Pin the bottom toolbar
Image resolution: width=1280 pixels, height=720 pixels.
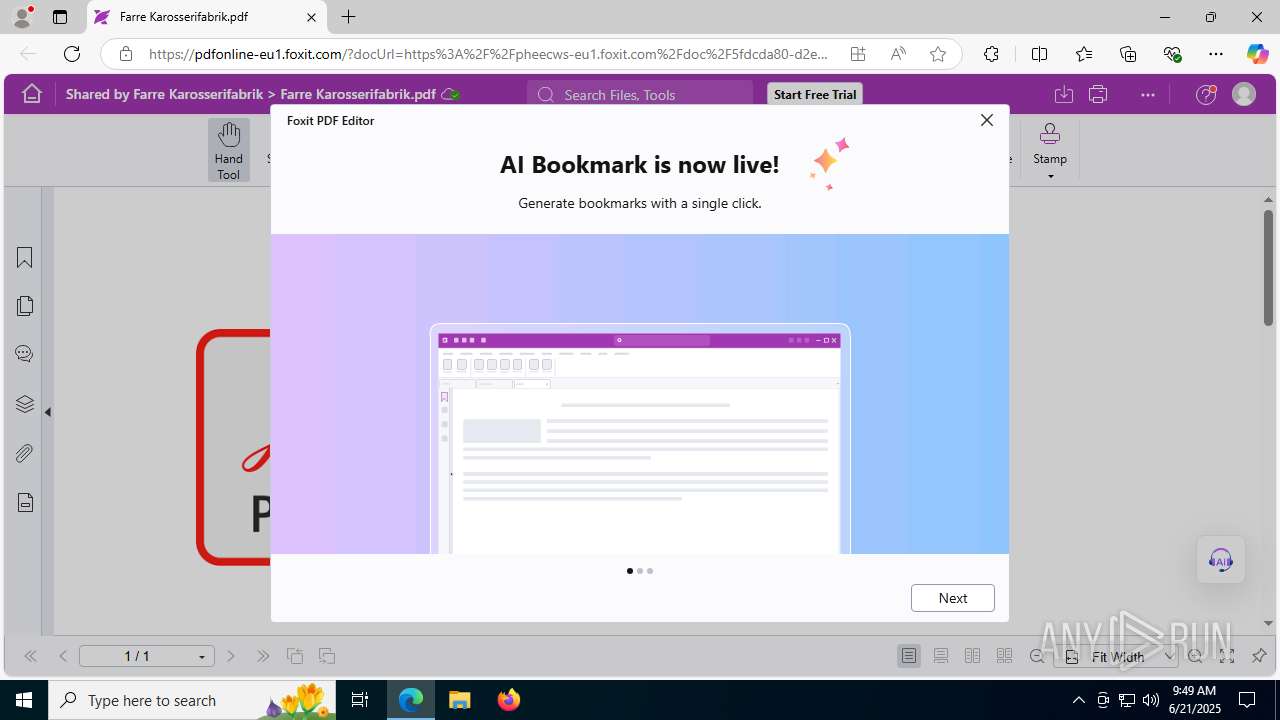[1259, 656]
